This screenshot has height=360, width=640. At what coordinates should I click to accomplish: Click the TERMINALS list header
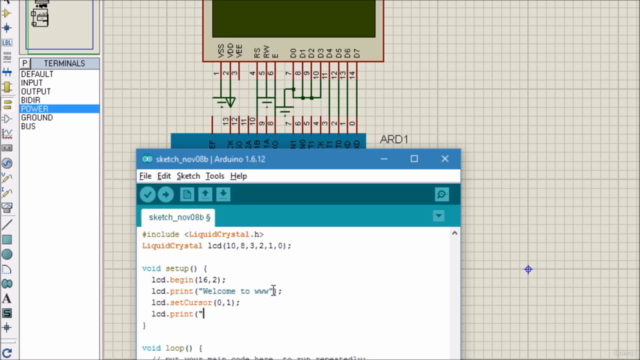pos(64,63)
